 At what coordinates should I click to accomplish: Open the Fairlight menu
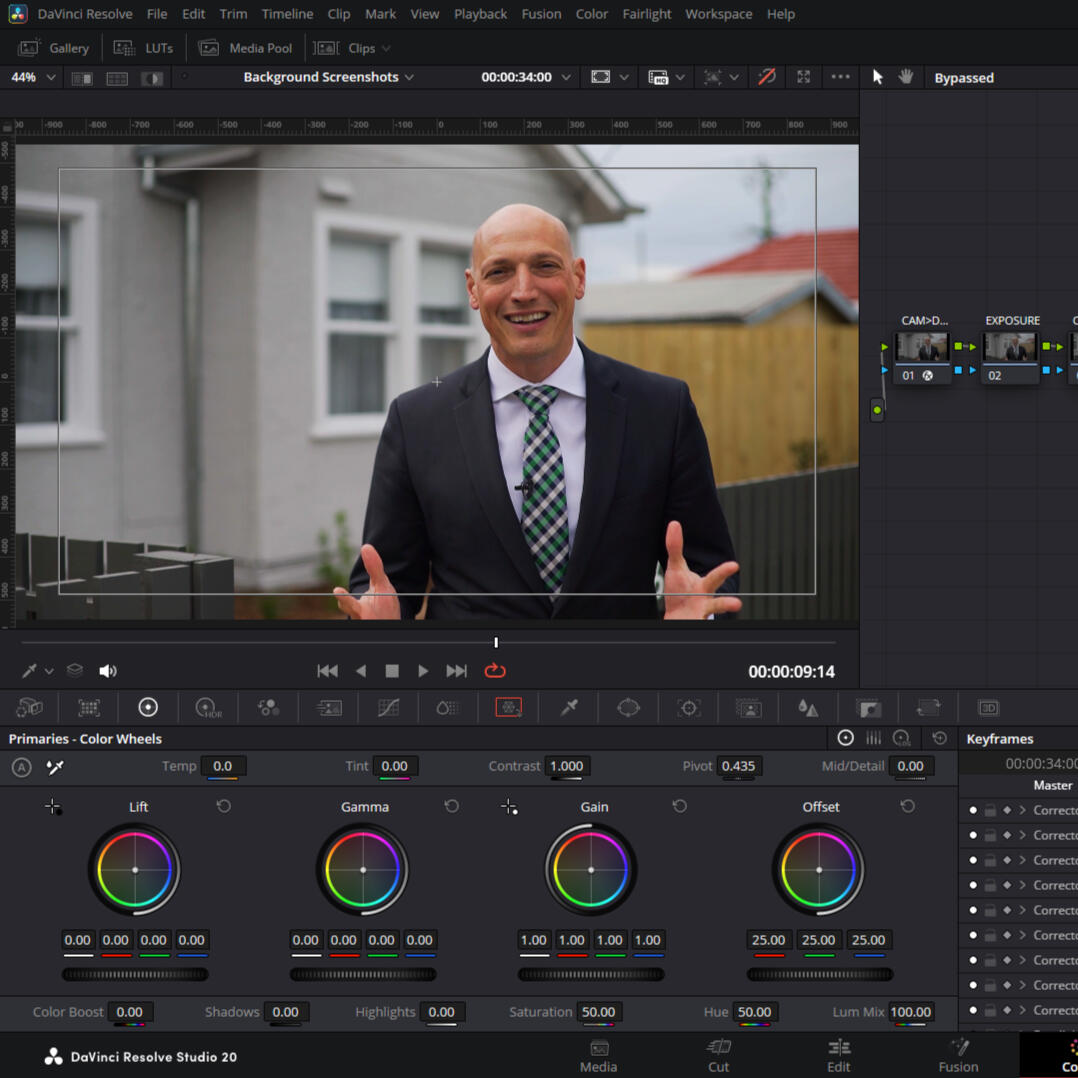(647, 14)
